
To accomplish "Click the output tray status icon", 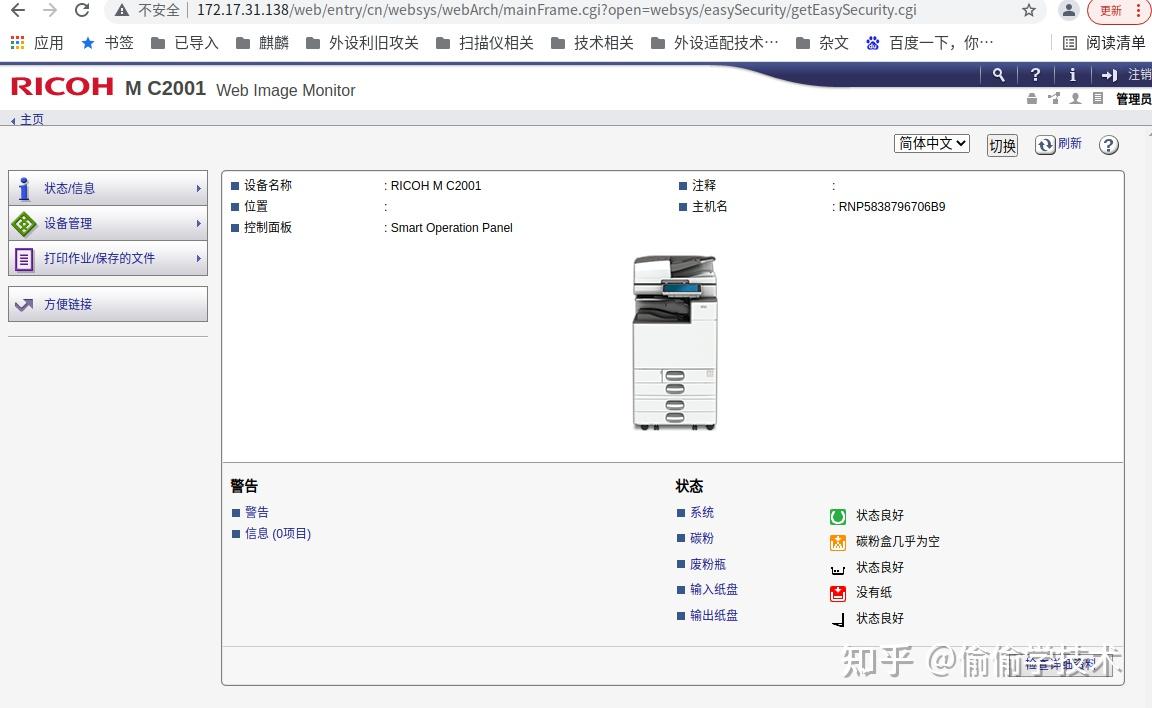I will [x=838, y=620].
